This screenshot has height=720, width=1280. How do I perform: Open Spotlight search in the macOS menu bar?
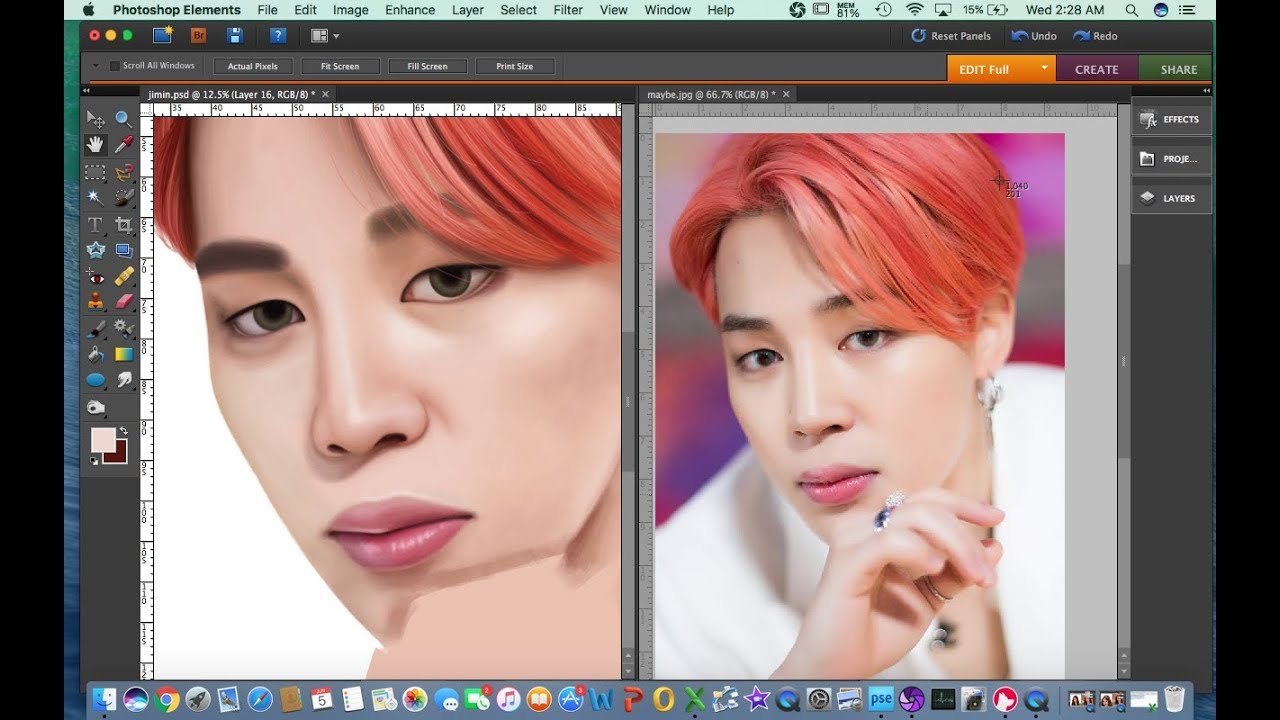(x=1131, y=10)
